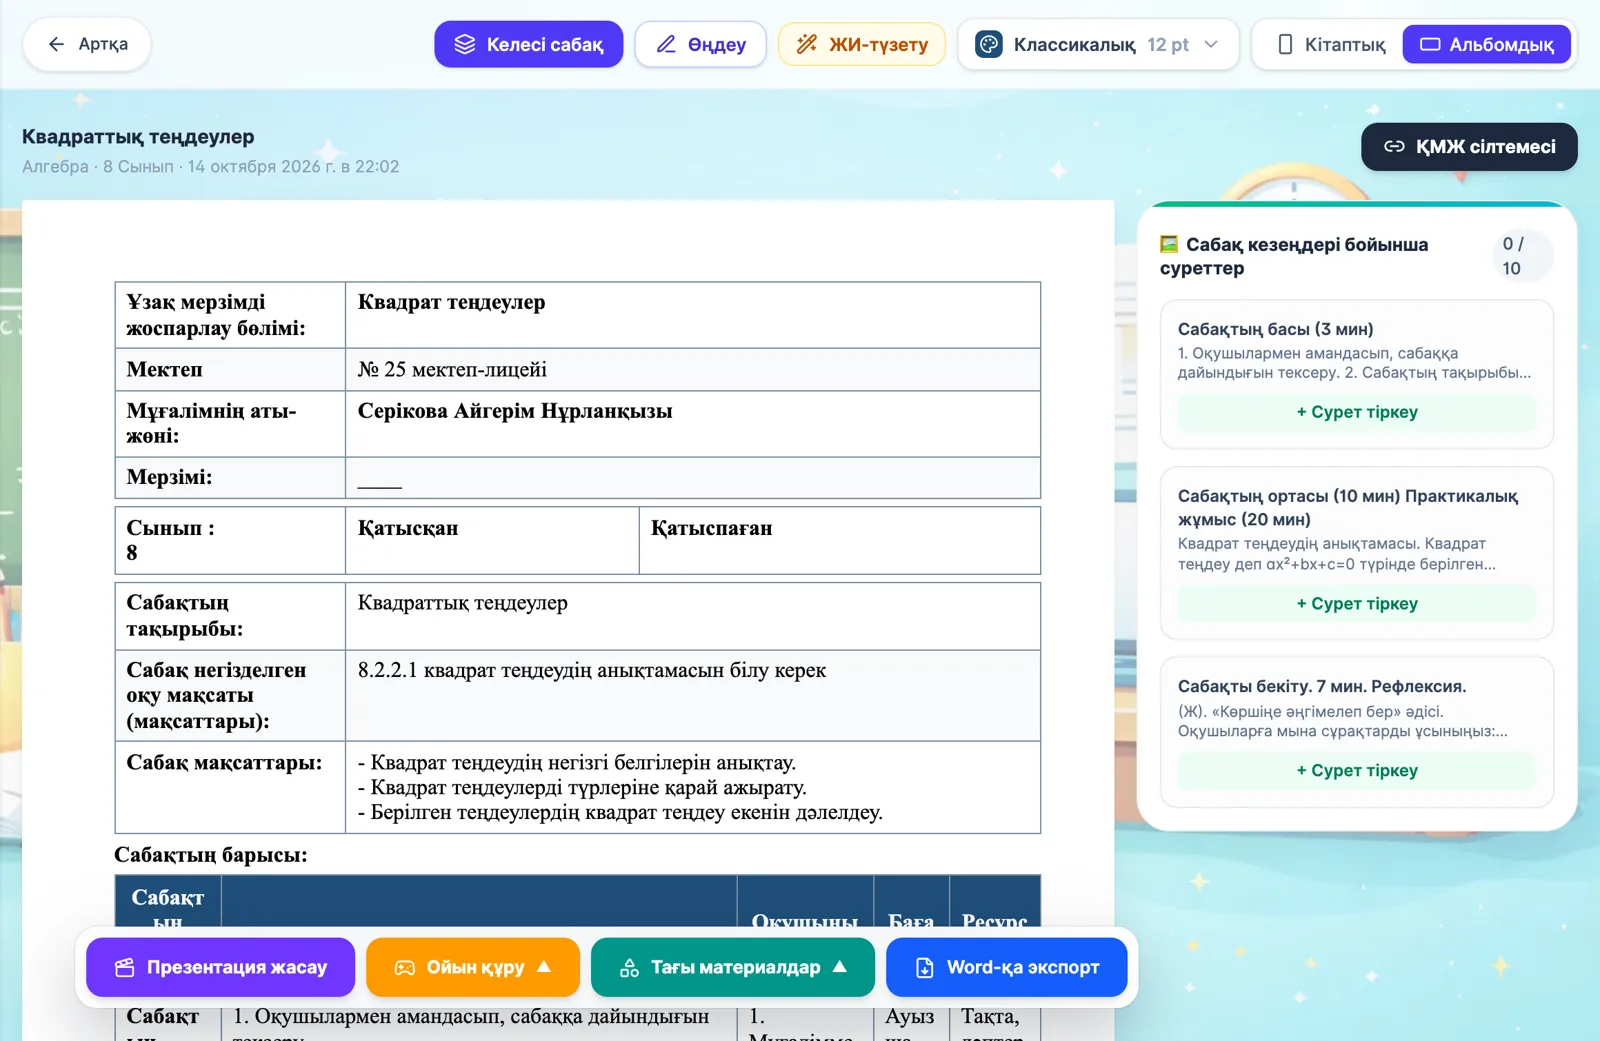Click the Сабақтың барысы: heading
1600x1041 pixels.
point(211,855)
